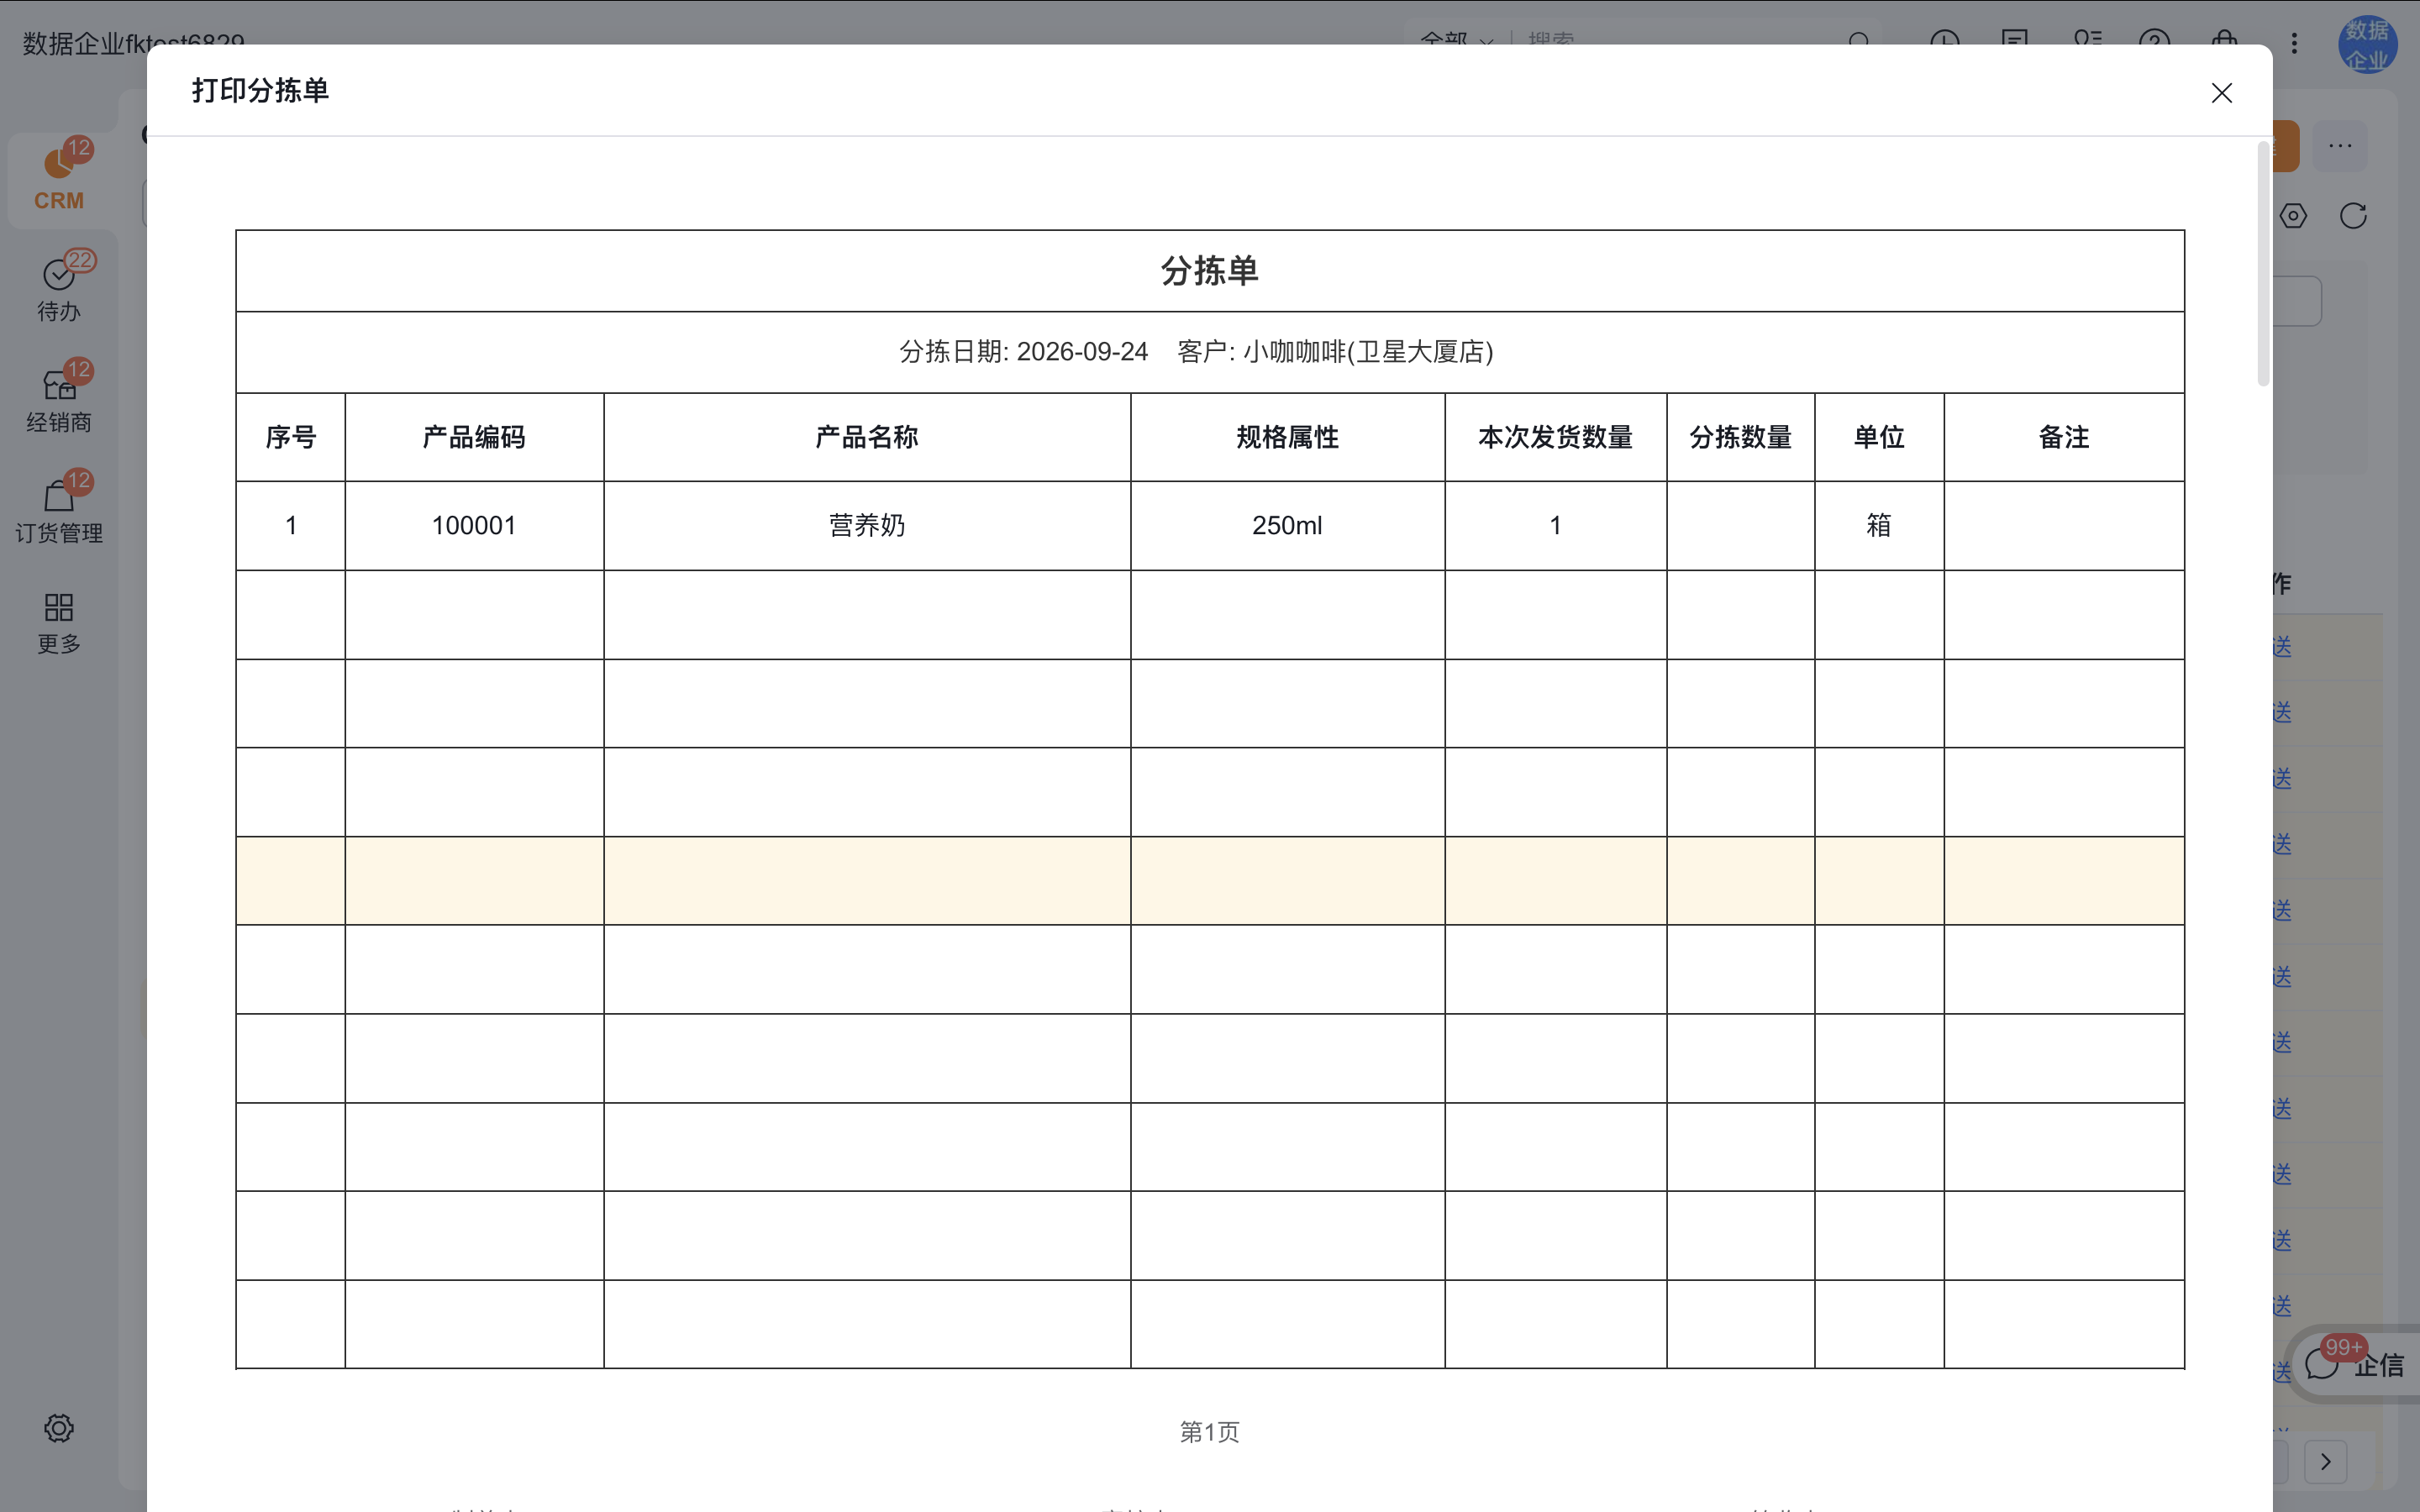Click the 打印分拣单 dialog title

260,90
